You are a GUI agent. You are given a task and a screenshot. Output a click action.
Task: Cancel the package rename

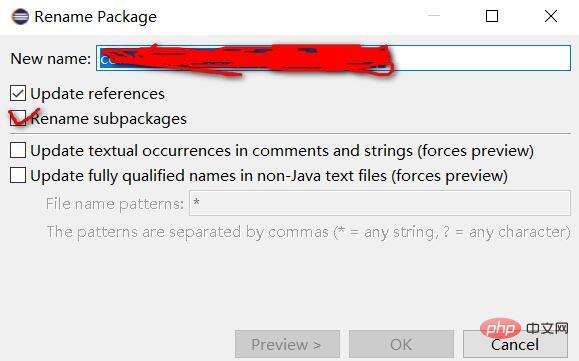pos(515,344)
